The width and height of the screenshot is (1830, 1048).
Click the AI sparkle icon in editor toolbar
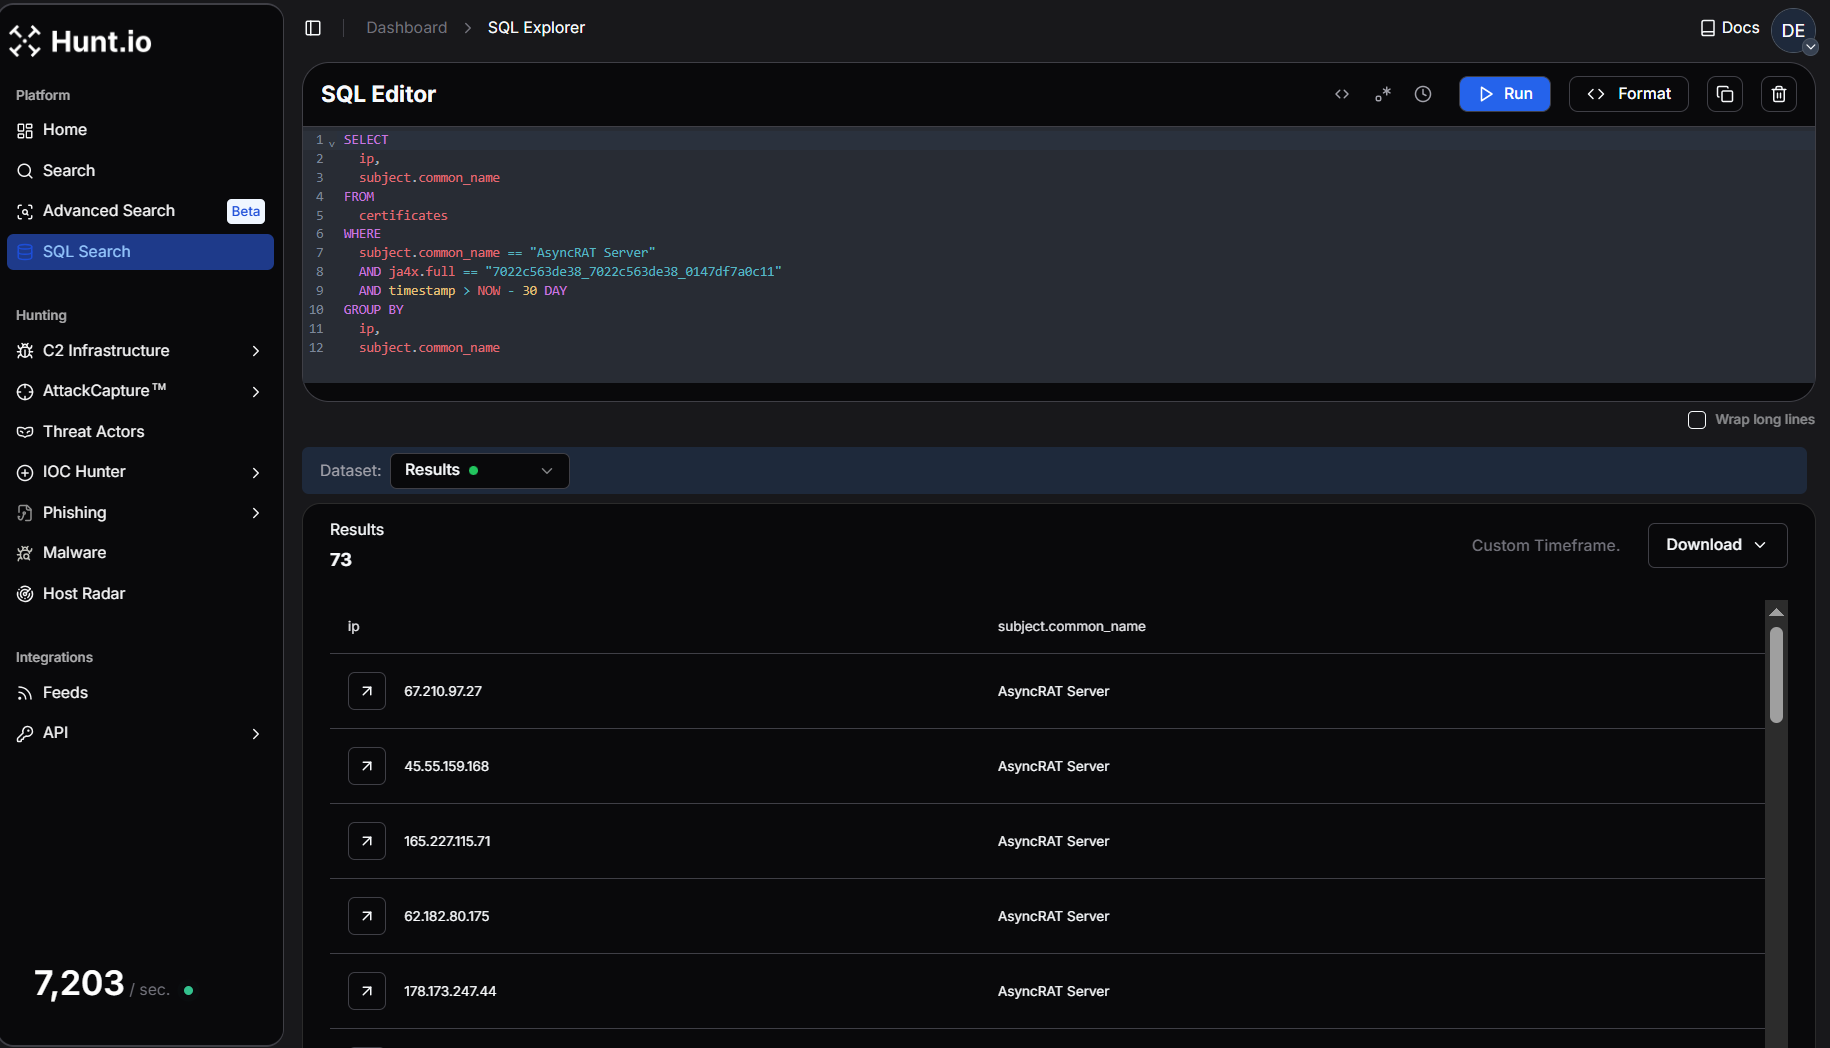point(1383,94)
